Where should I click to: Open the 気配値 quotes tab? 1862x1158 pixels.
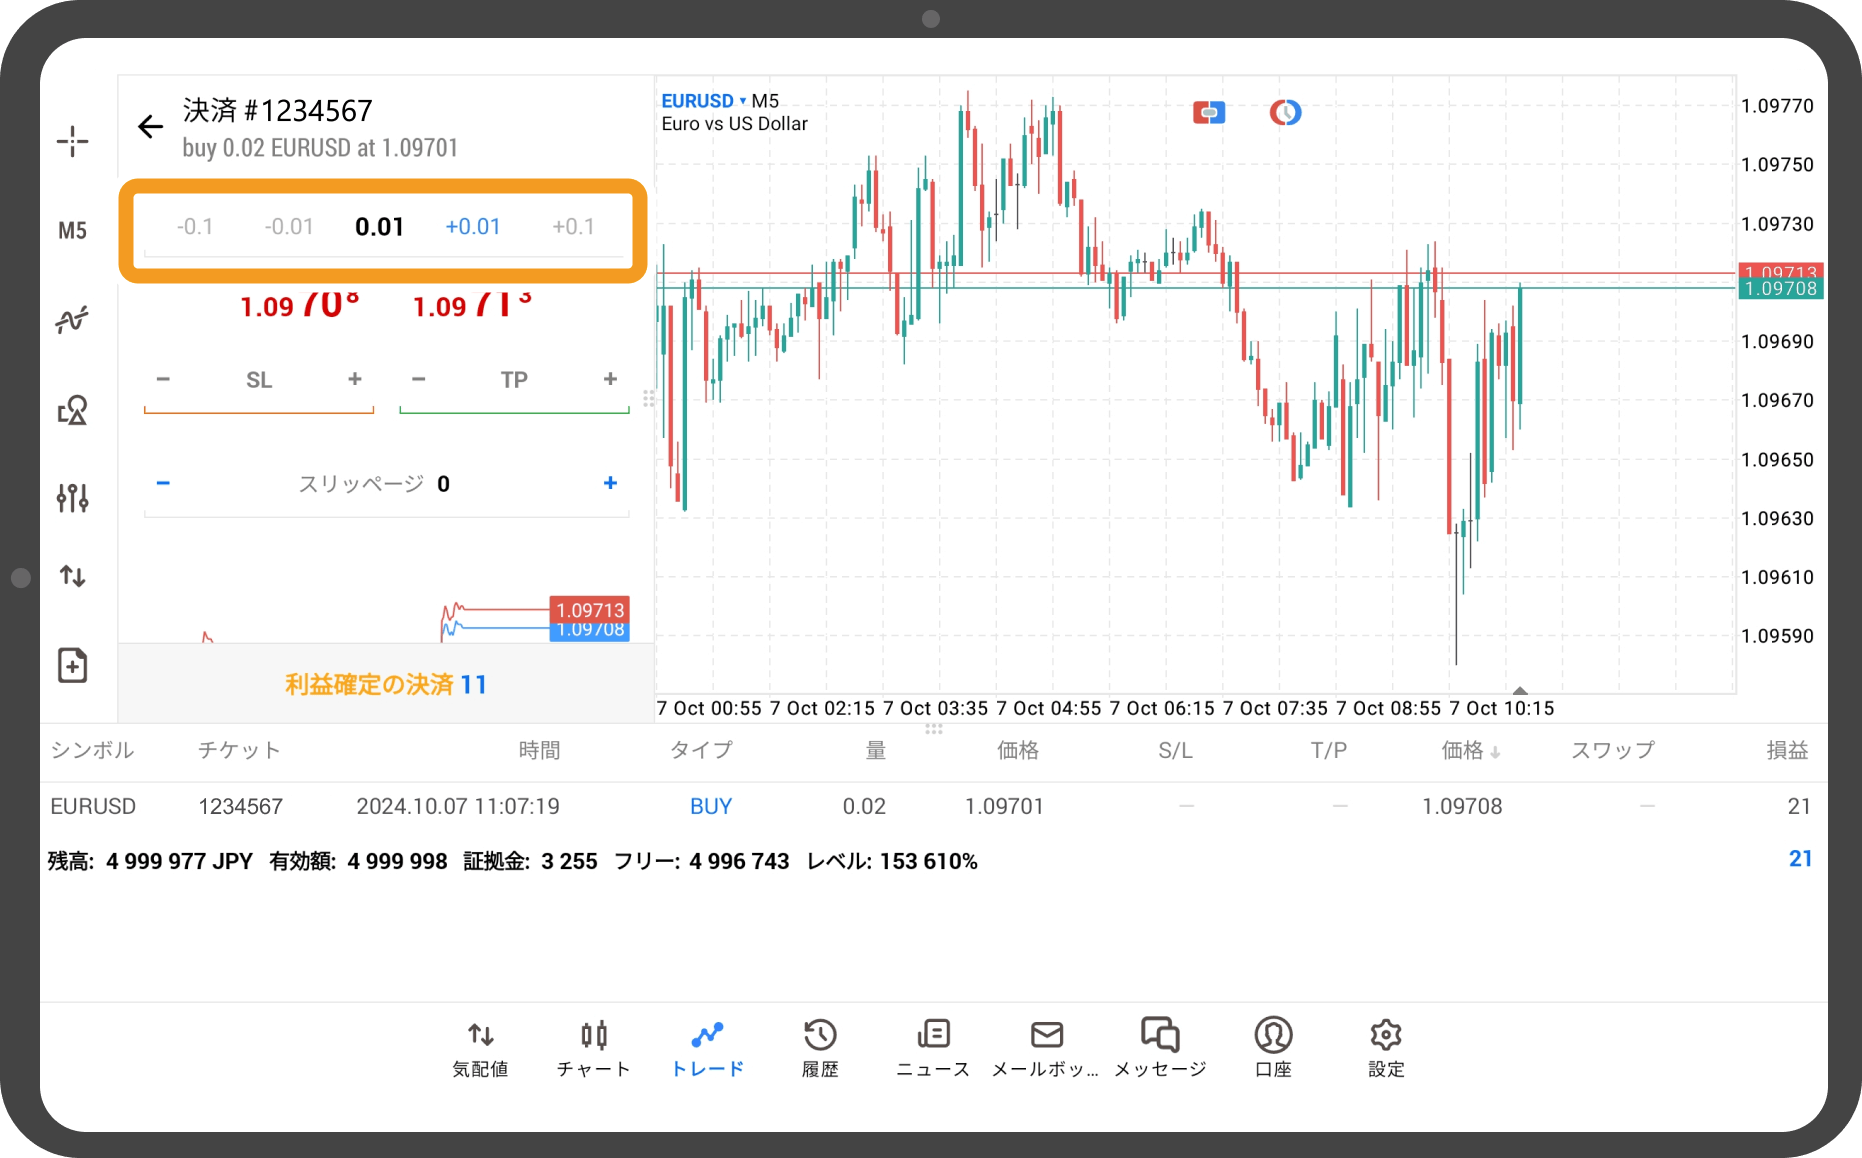(480, 1048)
